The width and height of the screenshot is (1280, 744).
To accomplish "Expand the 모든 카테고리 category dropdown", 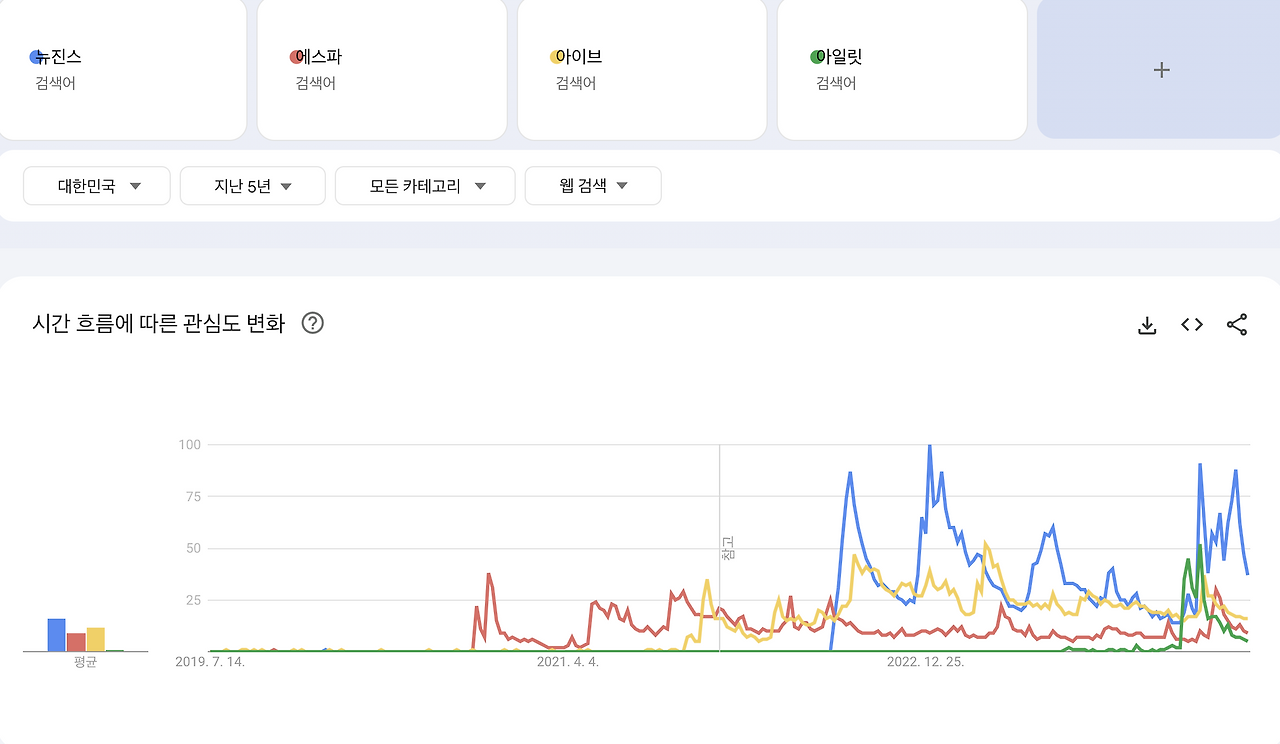I will [x=425, y=185].
